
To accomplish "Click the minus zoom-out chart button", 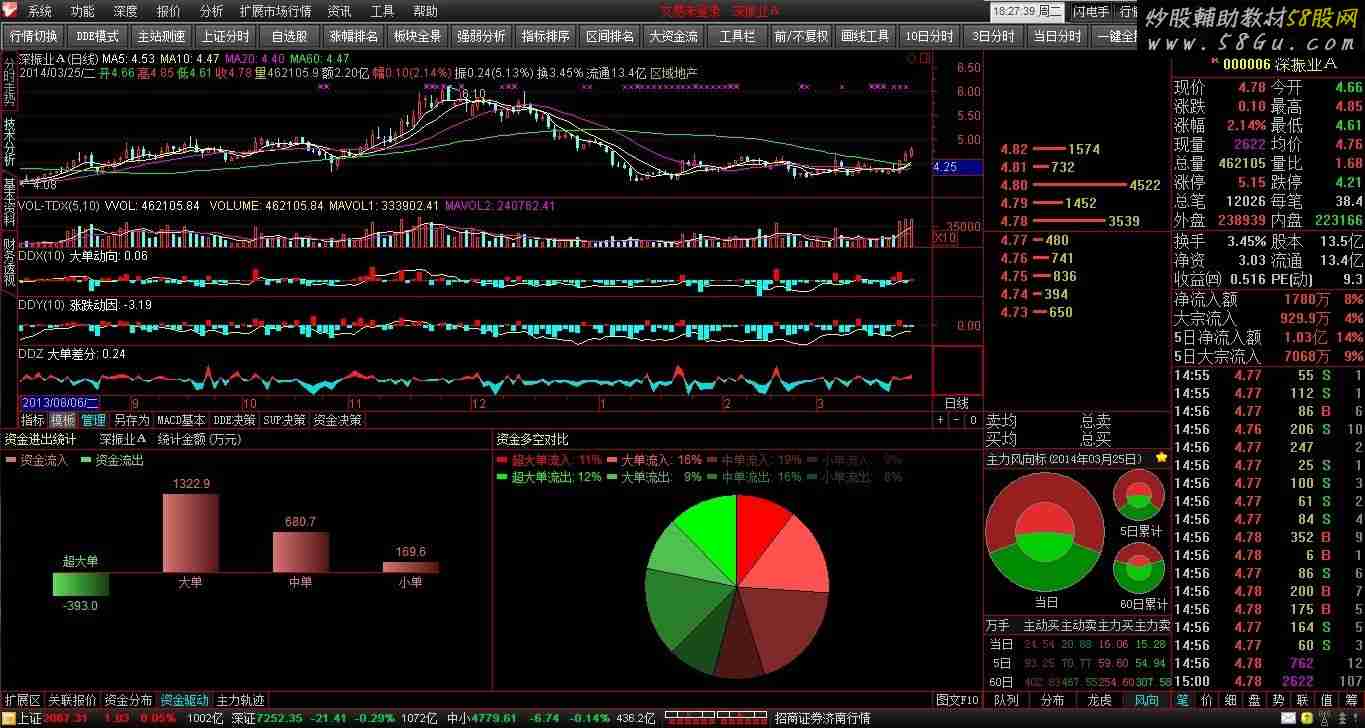I will 956,420.
